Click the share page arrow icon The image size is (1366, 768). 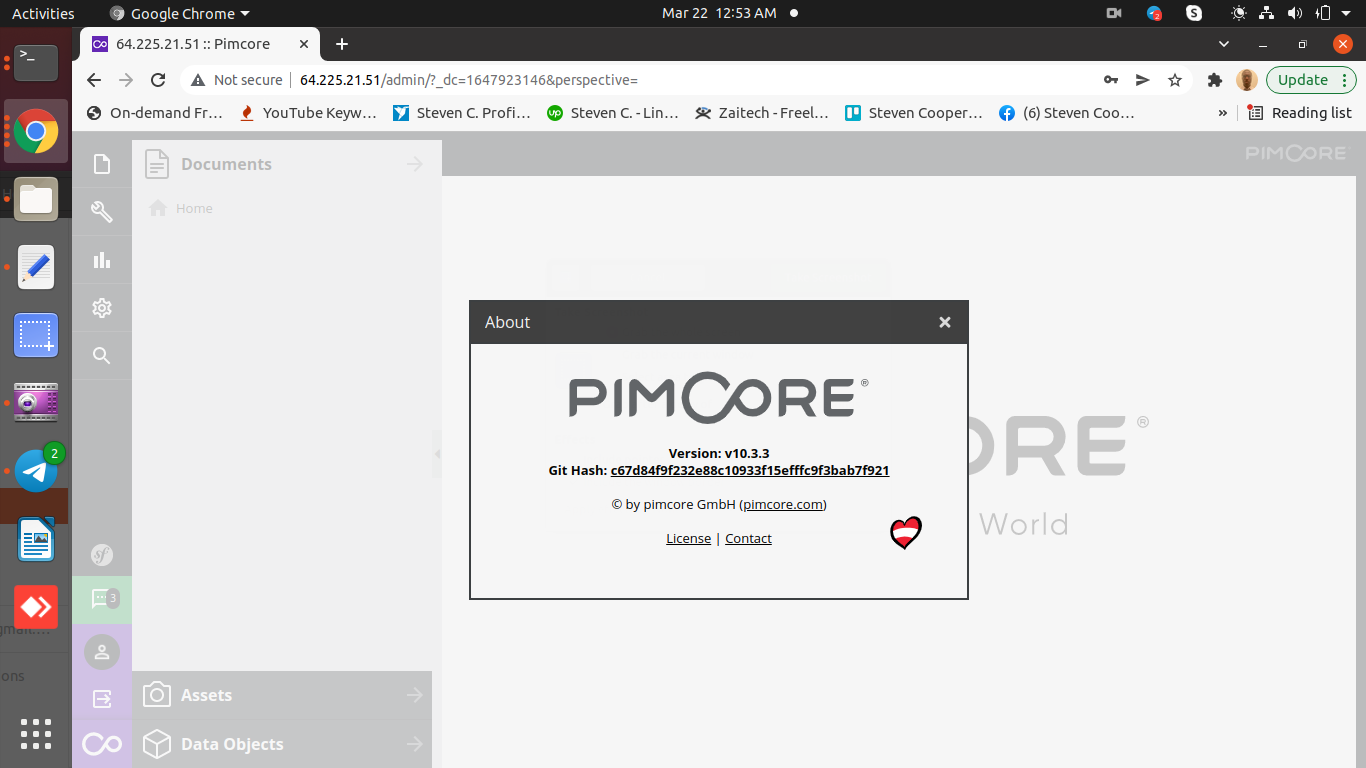1143,80
